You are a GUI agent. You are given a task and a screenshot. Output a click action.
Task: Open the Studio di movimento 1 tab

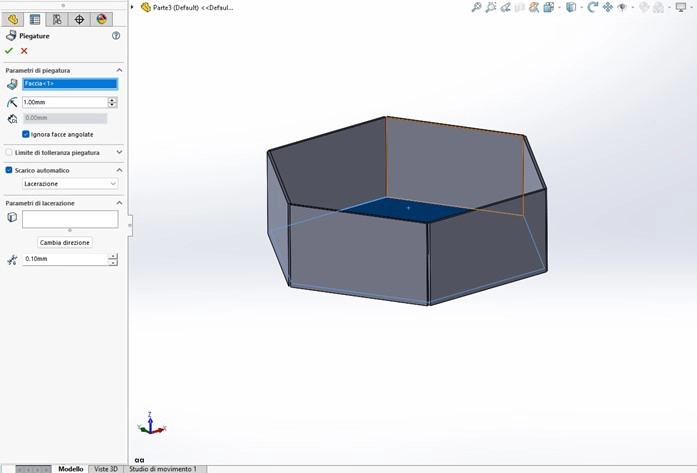tap(162, 468)
